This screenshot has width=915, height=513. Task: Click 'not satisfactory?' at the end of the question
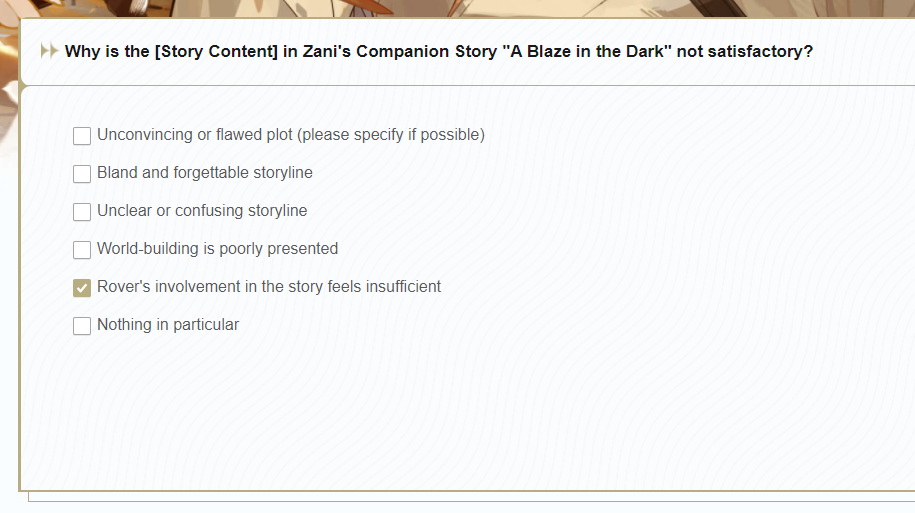745,51
